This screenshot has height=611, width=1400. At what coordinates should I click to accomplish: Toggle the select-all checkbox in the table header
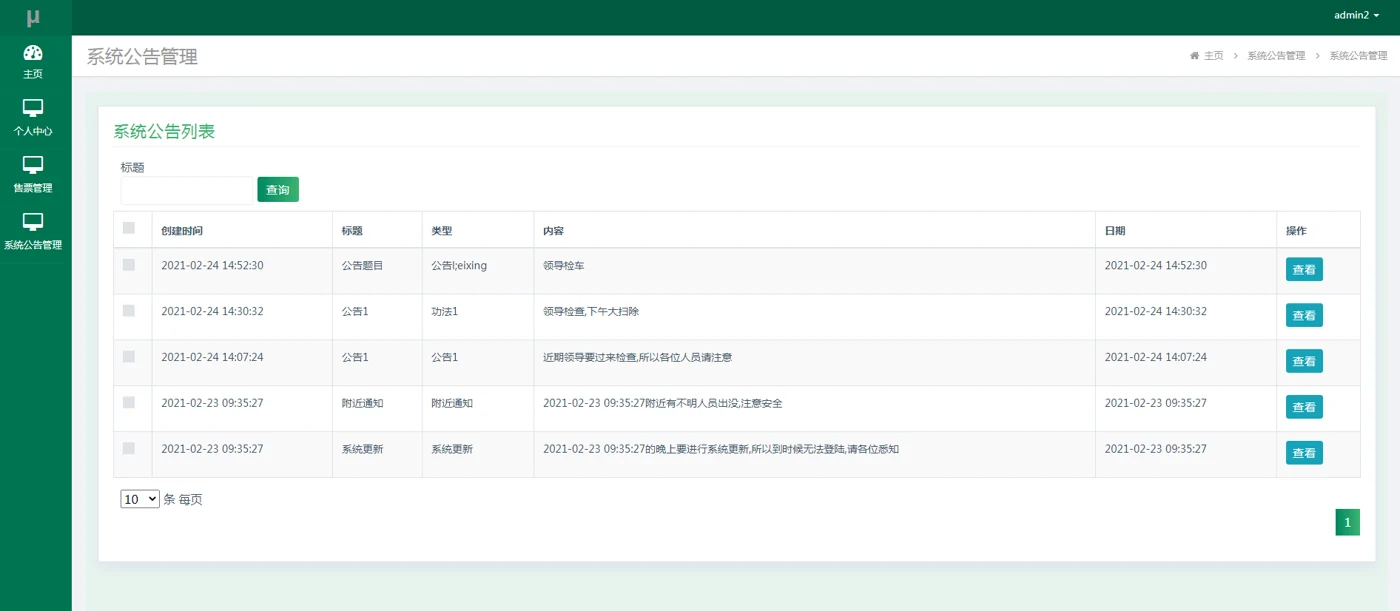[129, 228]
